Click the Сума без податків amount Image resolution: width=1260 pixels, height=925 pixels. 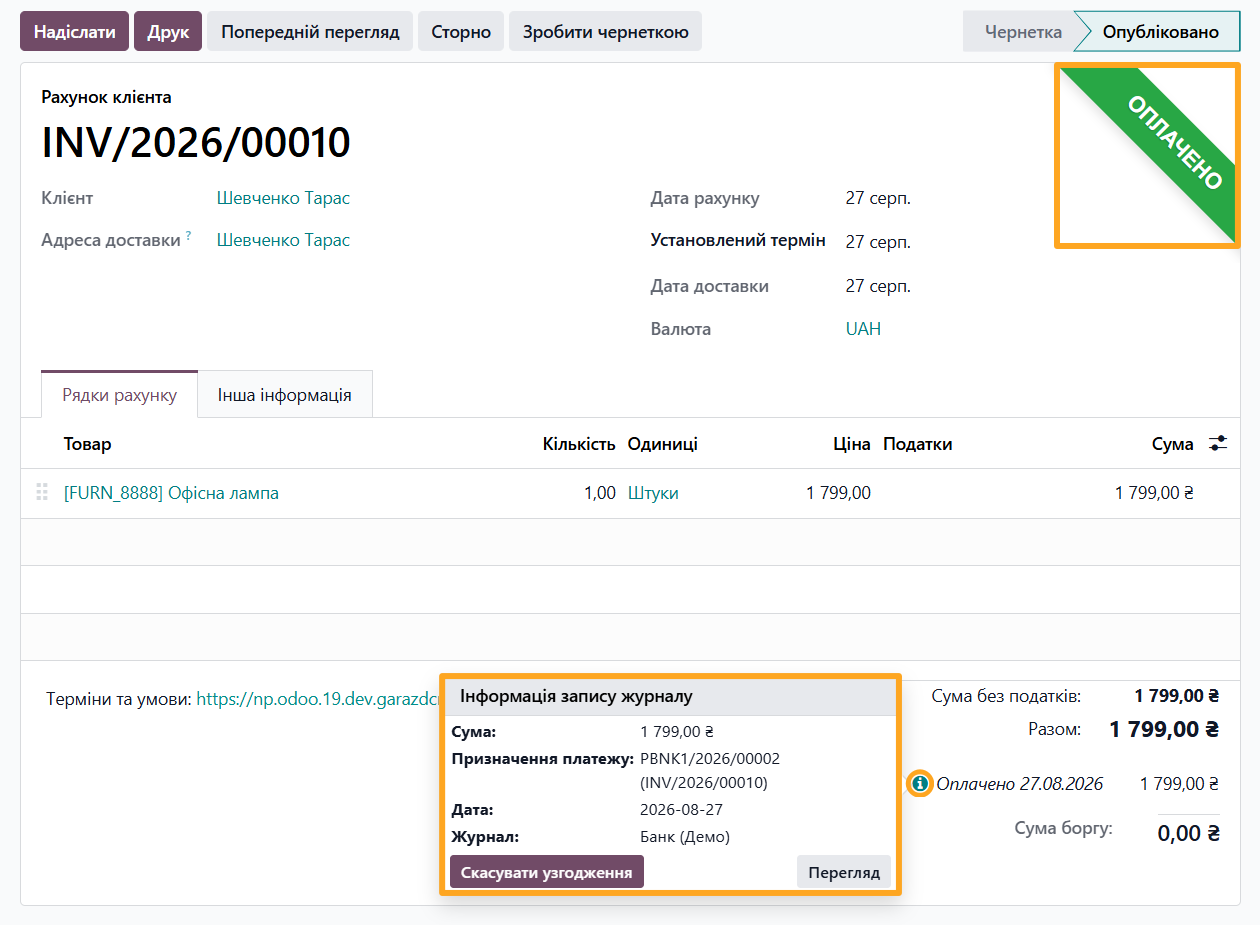click(x=1177, y=696)
